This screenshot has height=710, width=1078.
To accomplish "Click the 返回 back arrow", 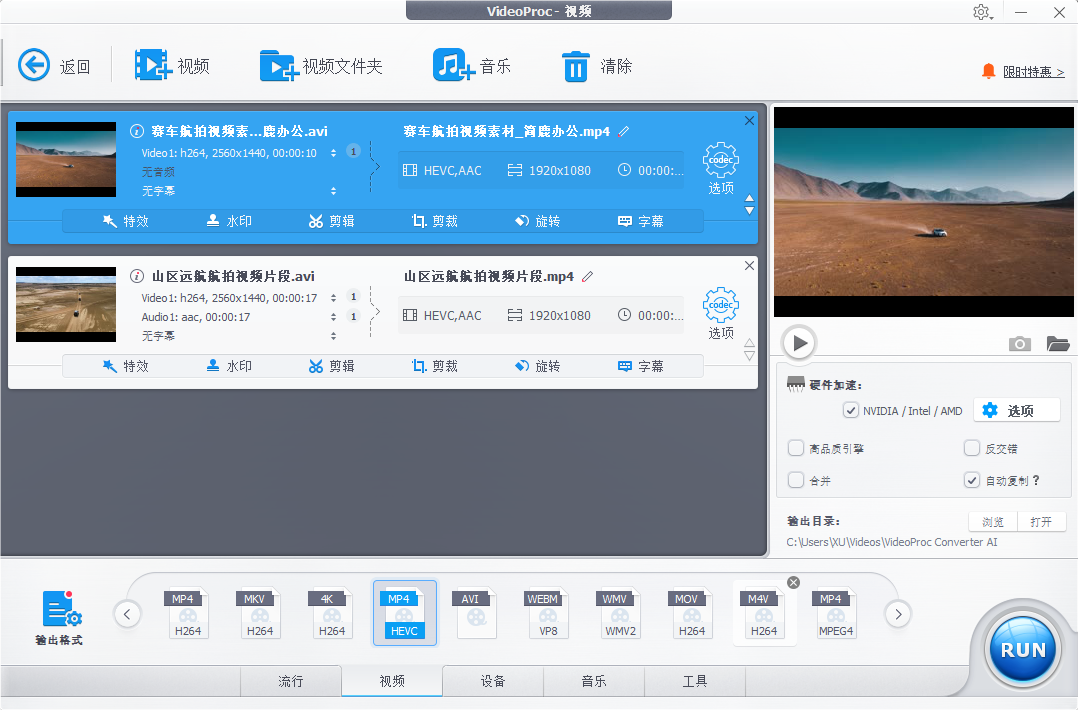I will pyautogui.click(x=33, y=64).
